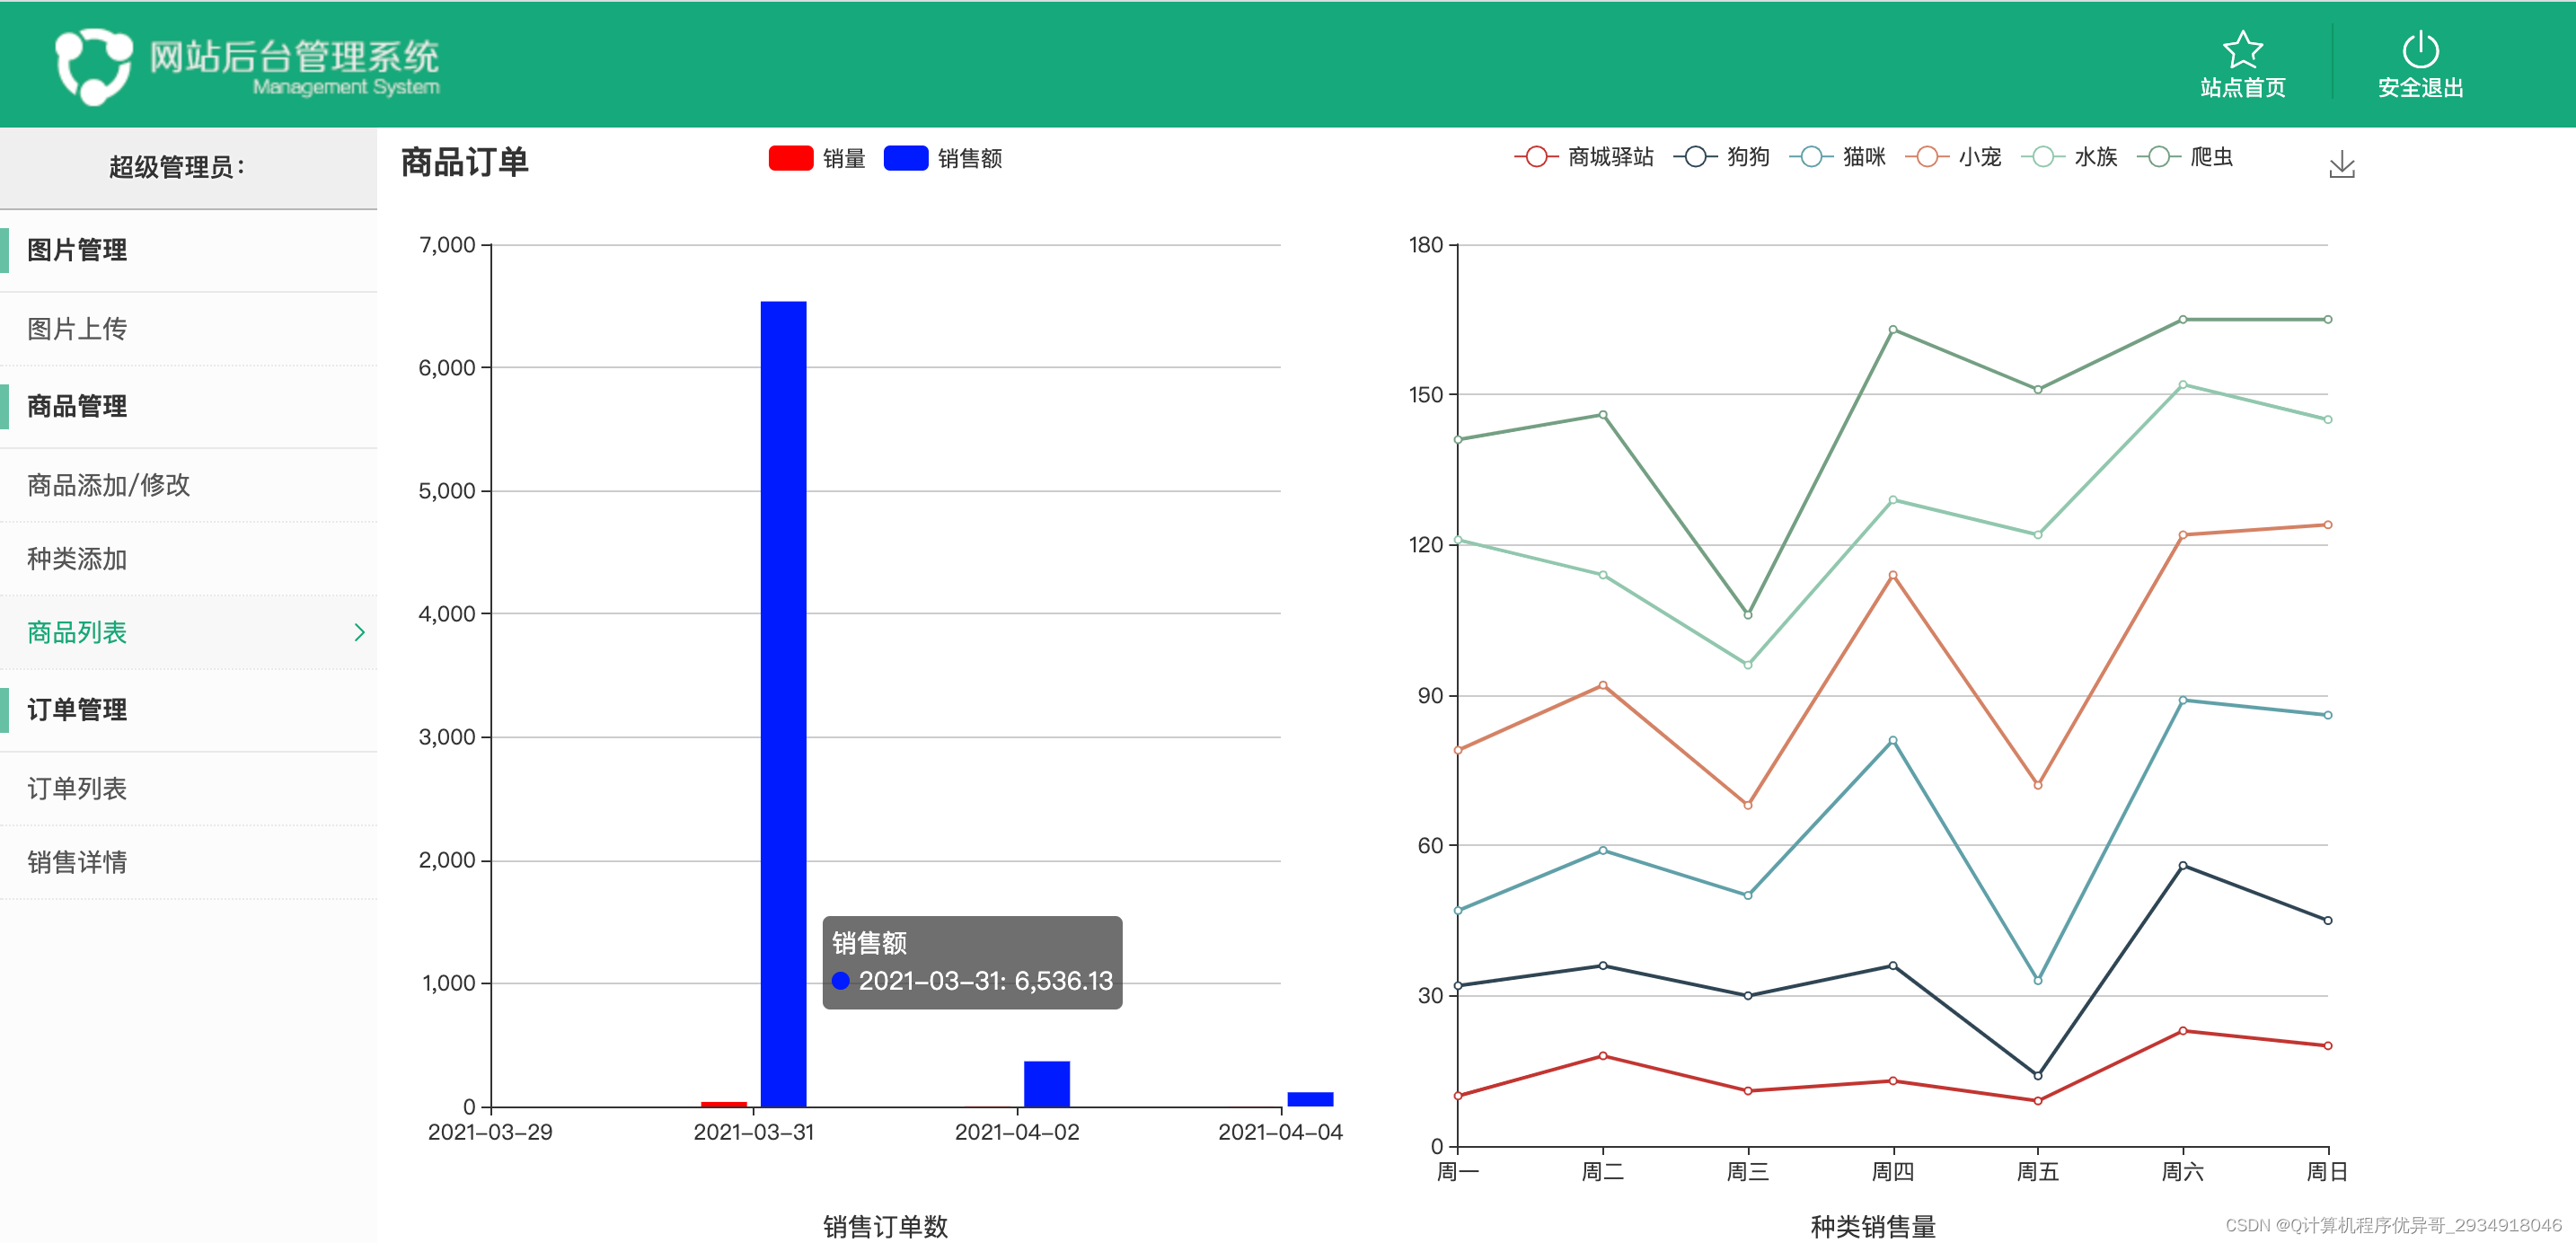Click the 2021-03-29 axis label
This screenshot has width=2576, height=1243.
(490, 1132)
